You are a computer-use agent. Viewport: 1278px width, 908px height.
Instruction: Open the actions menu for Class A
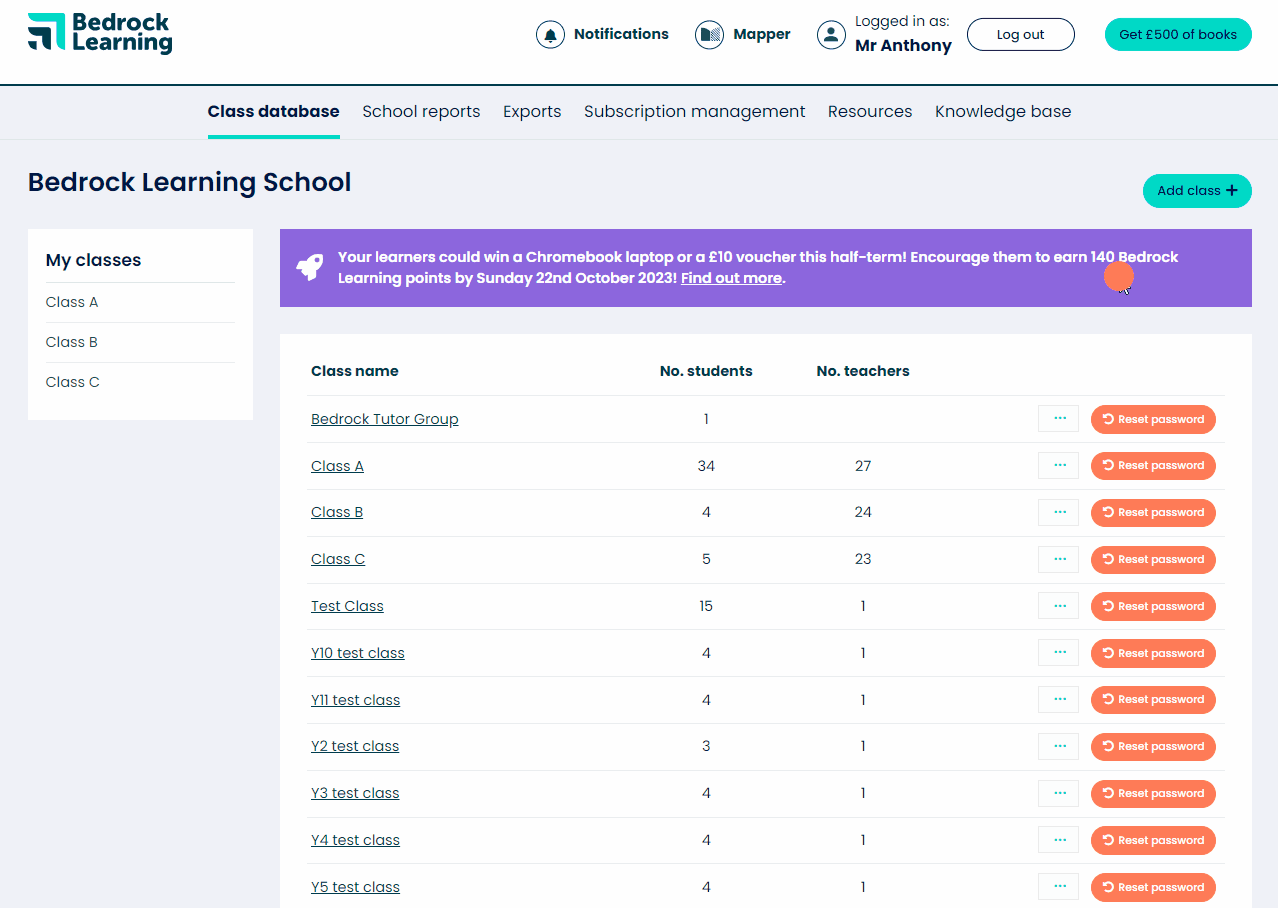click(1058, 465)
